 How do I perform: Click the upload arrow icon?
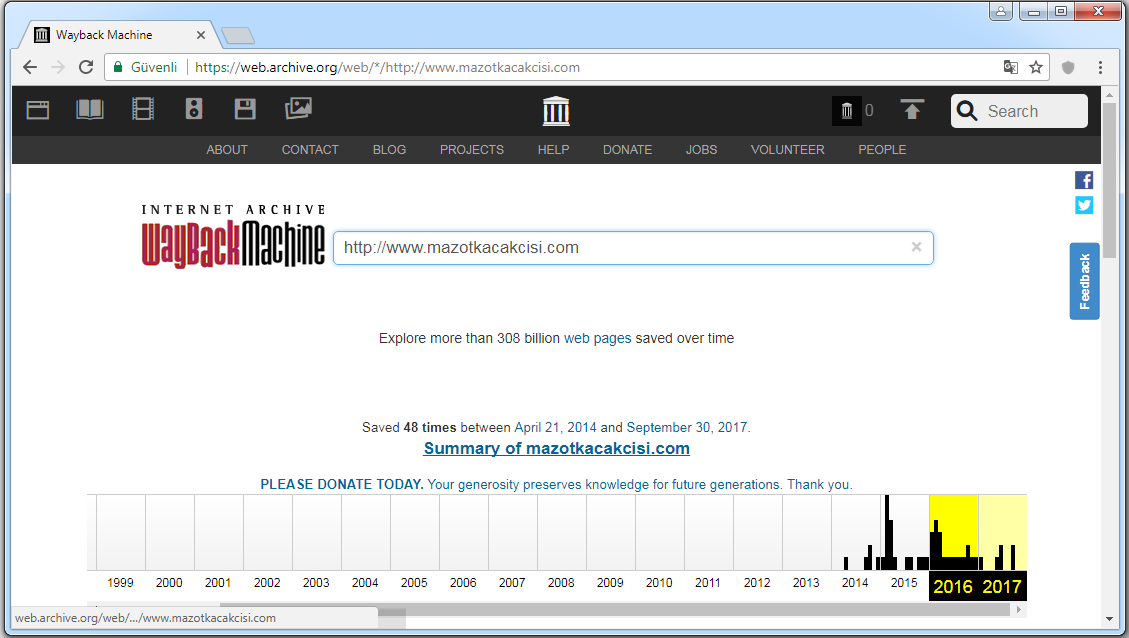click(x=912, y=110)
